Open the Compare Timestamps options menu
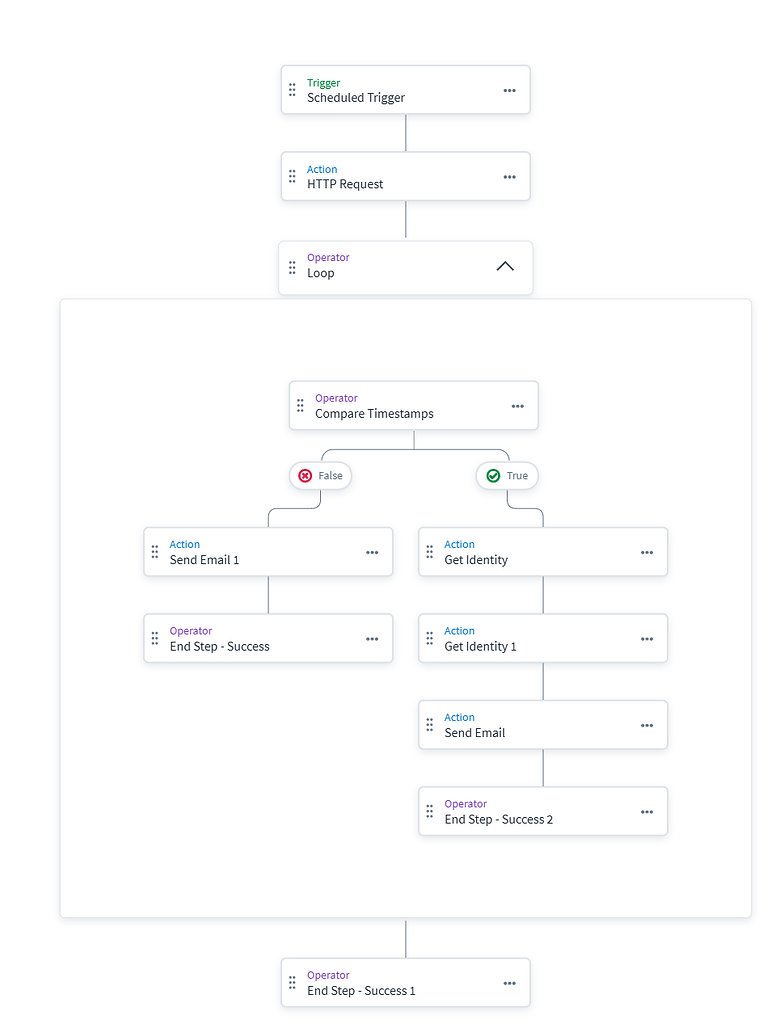 click(x=518, y=405)
